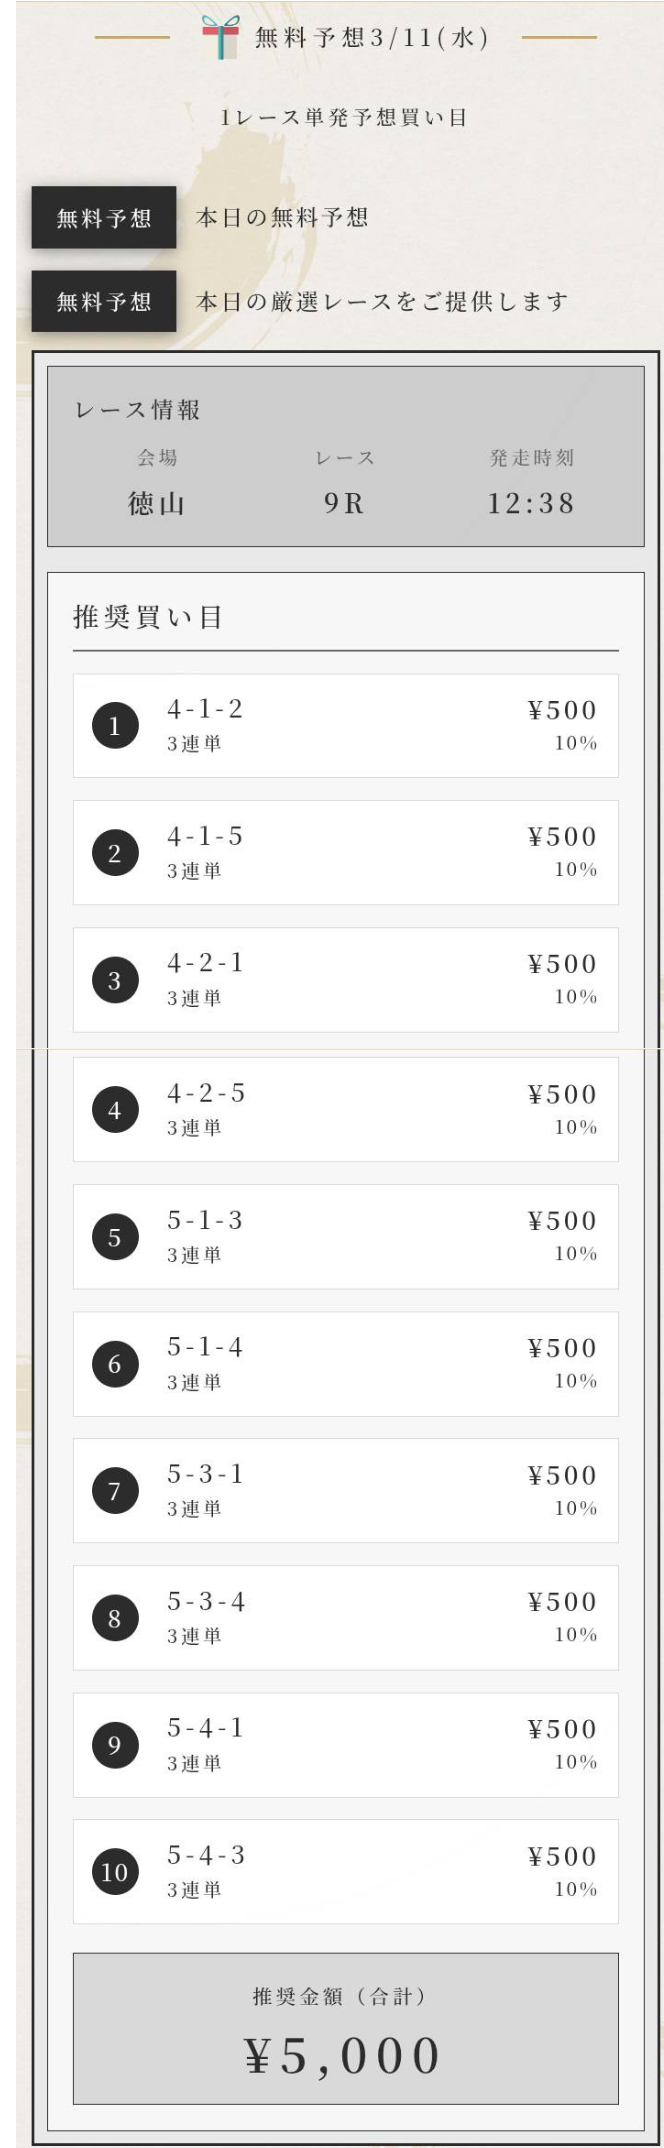Screen dimensions: 664x2148
Task: Click the number 1 circle badge
Action: (115, 726)
